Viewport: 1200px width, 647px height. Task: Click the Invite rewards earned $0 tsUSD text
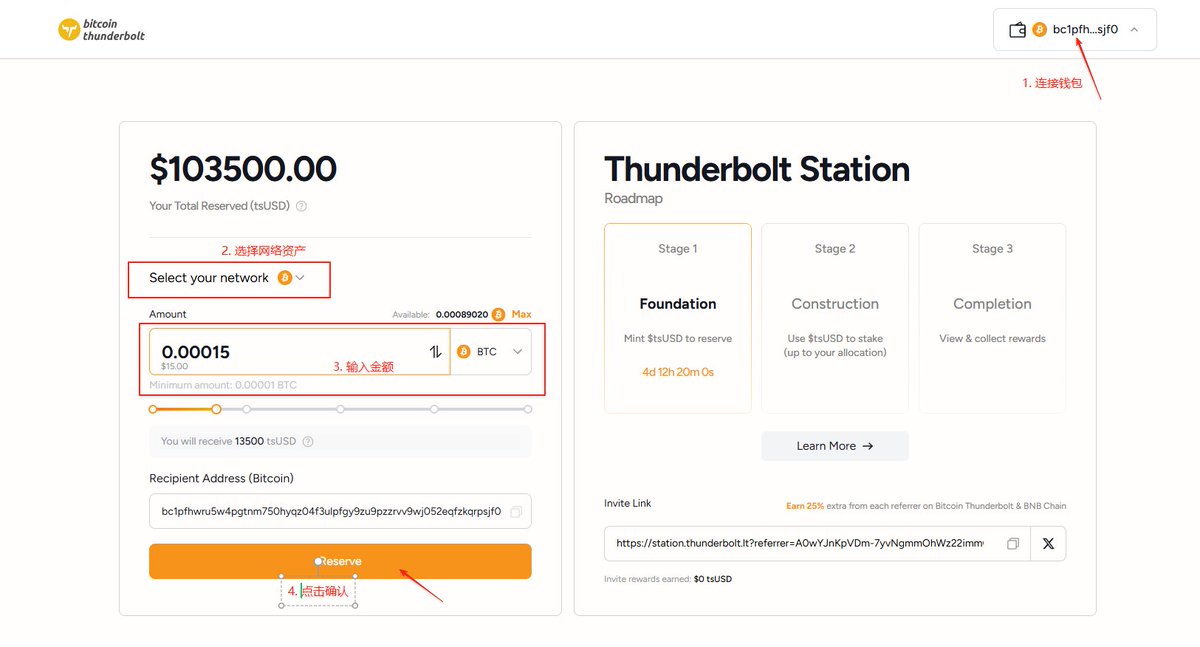point(668,579)
